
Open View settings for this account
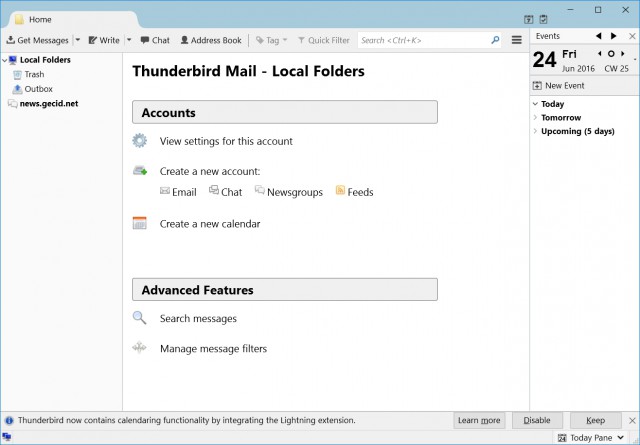coord(226,141)
